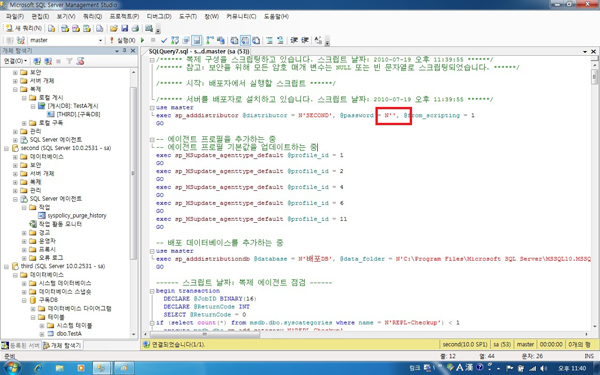The width and height of the screenshot is (600, 375).
Task: Expand the 데이터베이스 다이어그램 folder
Action: pos(33,309)
